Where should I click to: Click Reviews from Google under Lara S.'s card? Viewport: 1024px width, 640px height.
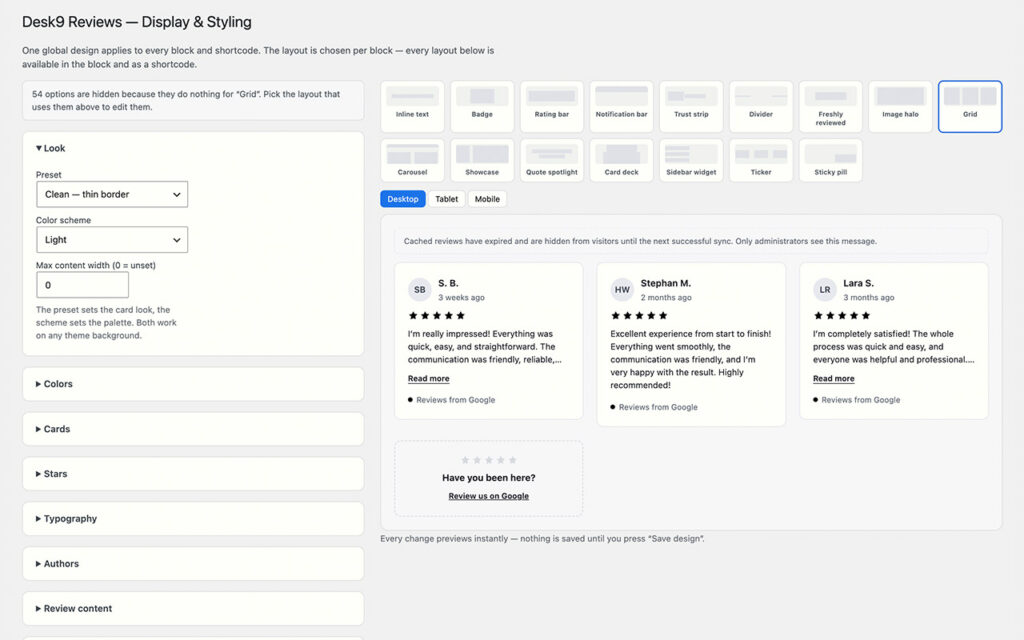click(861, 400)
